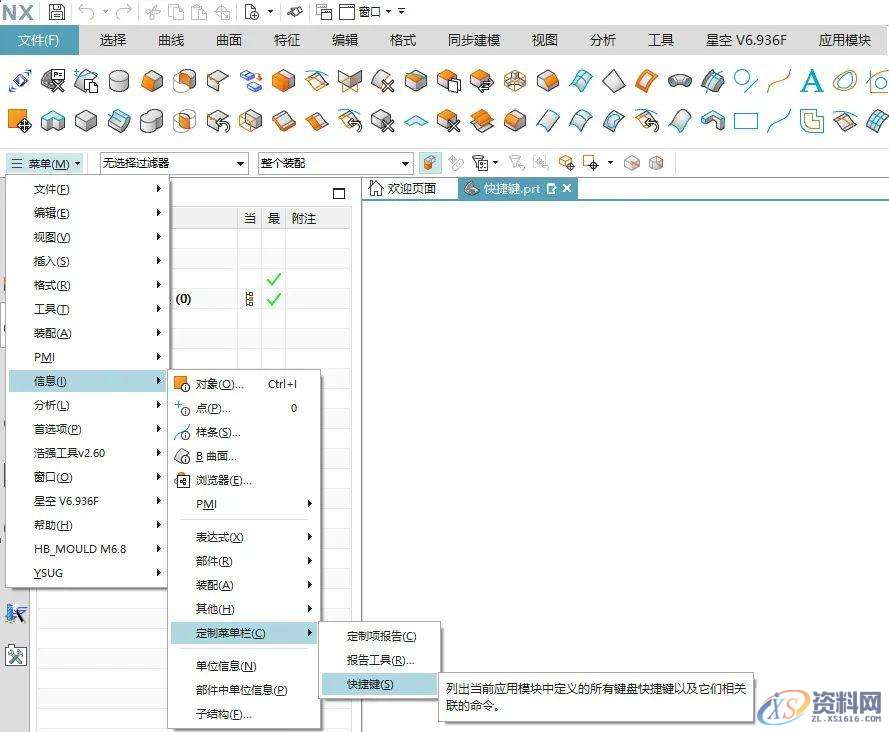
Task: Click the Point info icon beside 点(P)
Action: pyautogui.click(x=181, y=408)
